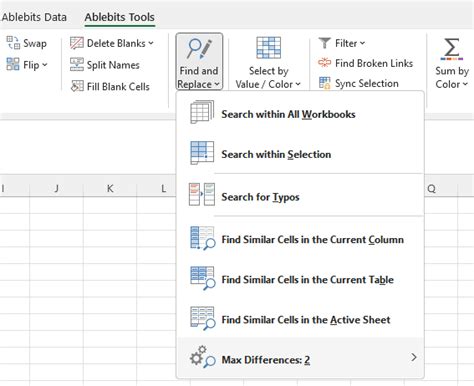Click the Filter funnel icon
Viewport: 474px width, 386px height.
(325, 43)
